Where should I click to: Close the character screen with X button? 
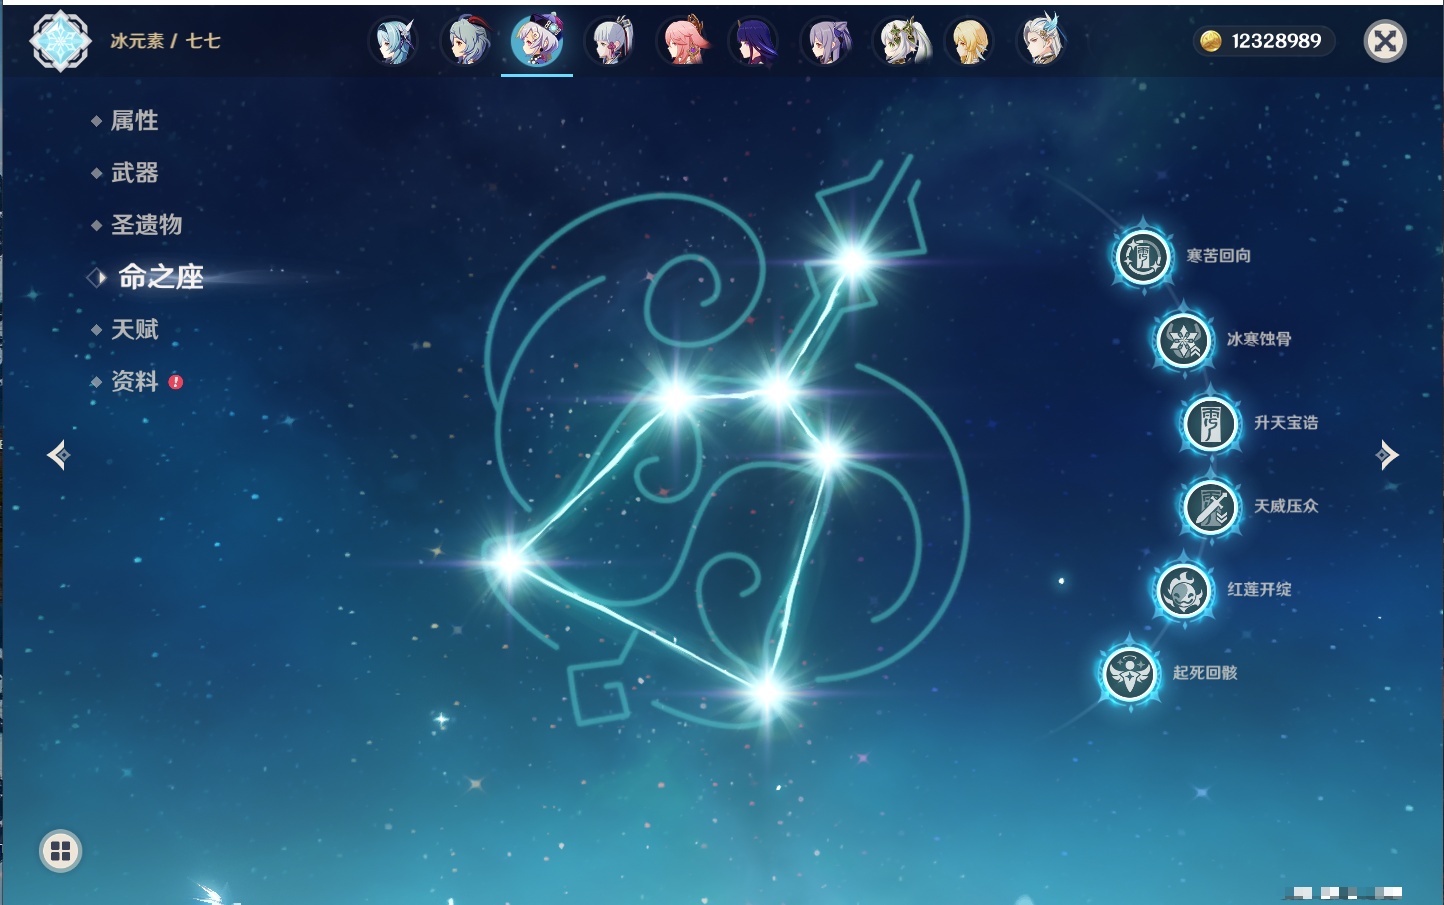(x=1385, y=41)
